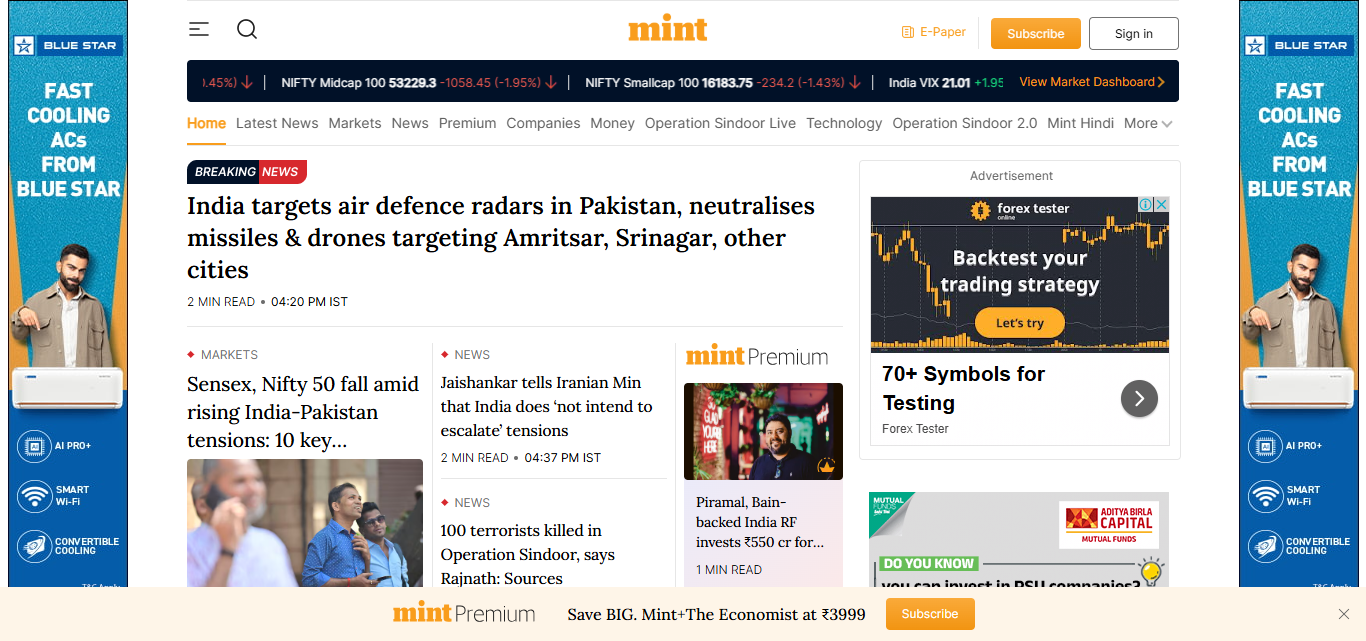
Task: Click the Piramal article thumbnail image
Action: point(763,431)
